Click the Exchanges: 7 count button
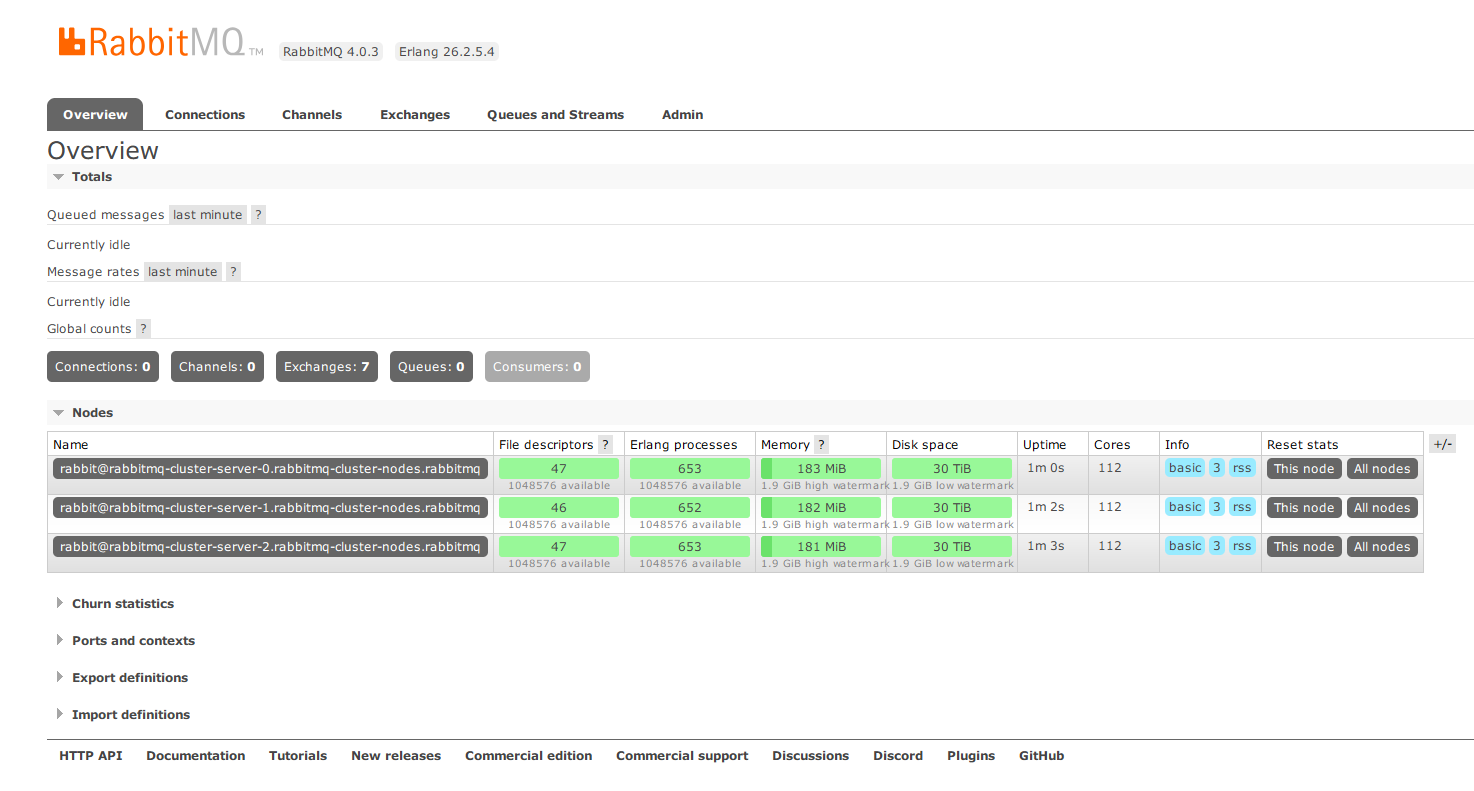 [x=327, y=367]
